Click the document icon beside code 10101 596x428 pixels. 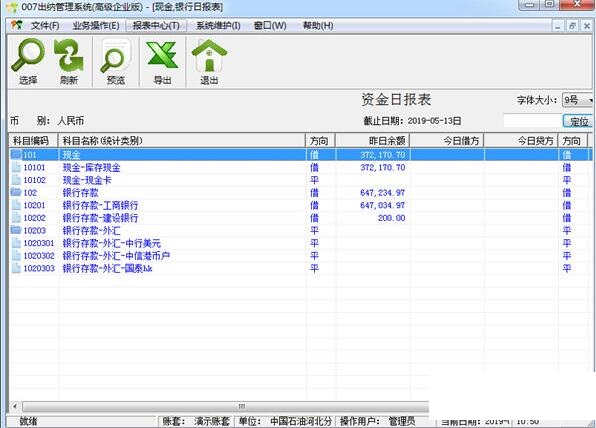tap(16, 167)
